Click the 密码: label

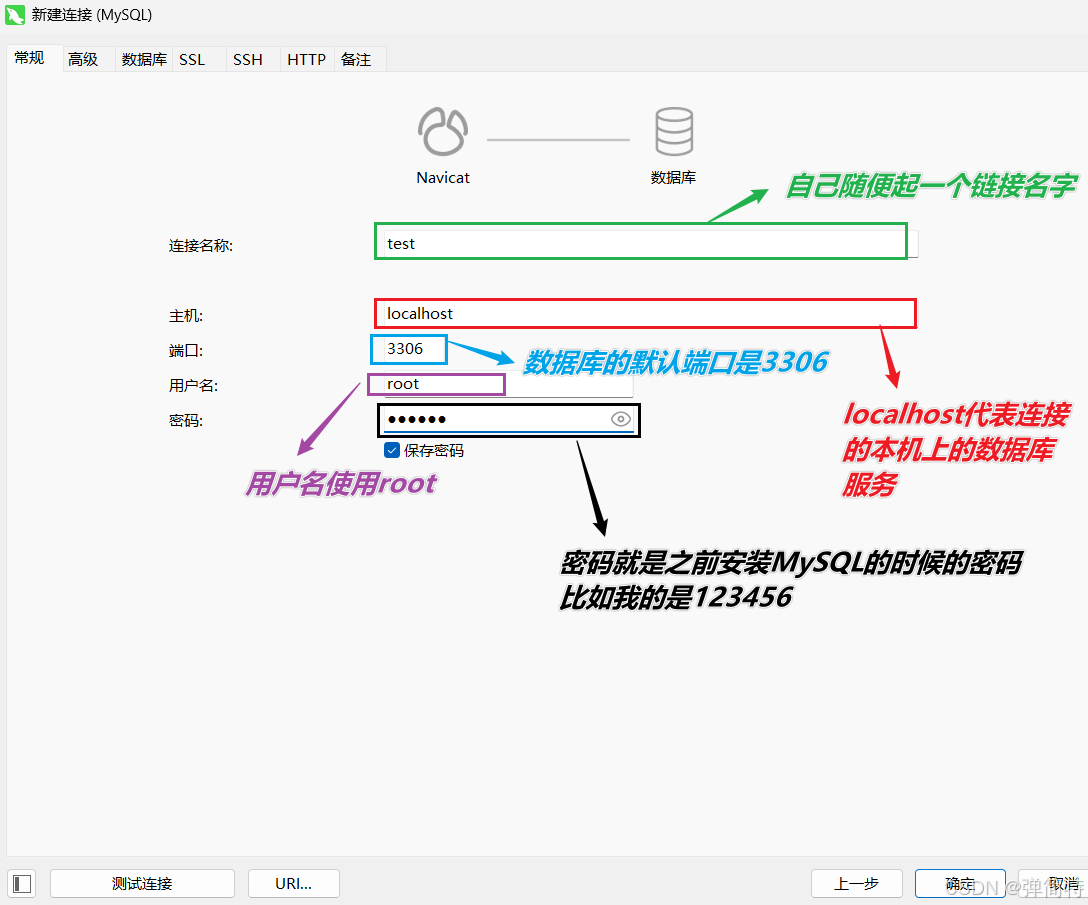coord(186,420)
